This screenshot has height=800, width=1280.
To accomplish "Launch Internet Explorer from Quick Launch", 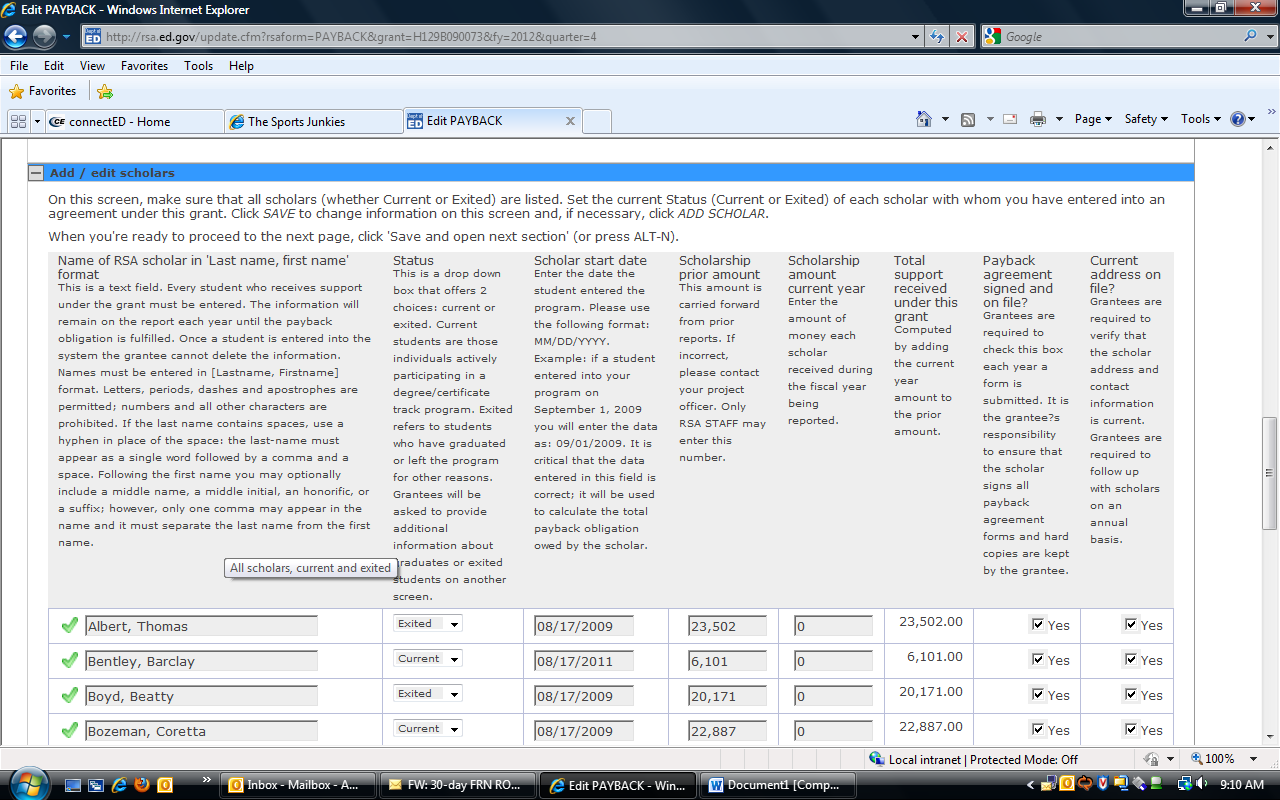I will pos(119,785).
